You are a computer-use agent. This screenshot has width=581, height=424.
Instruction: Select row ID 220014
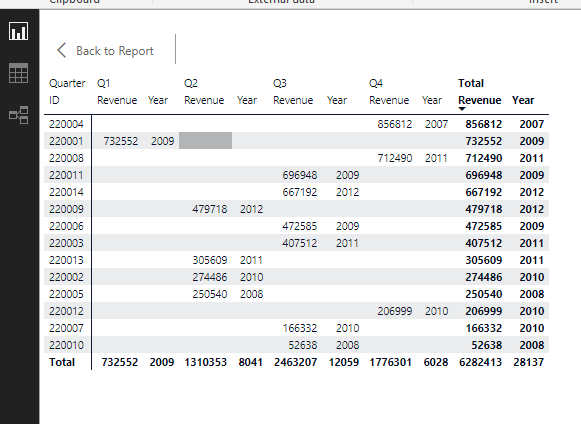click(x=66, y=192)
